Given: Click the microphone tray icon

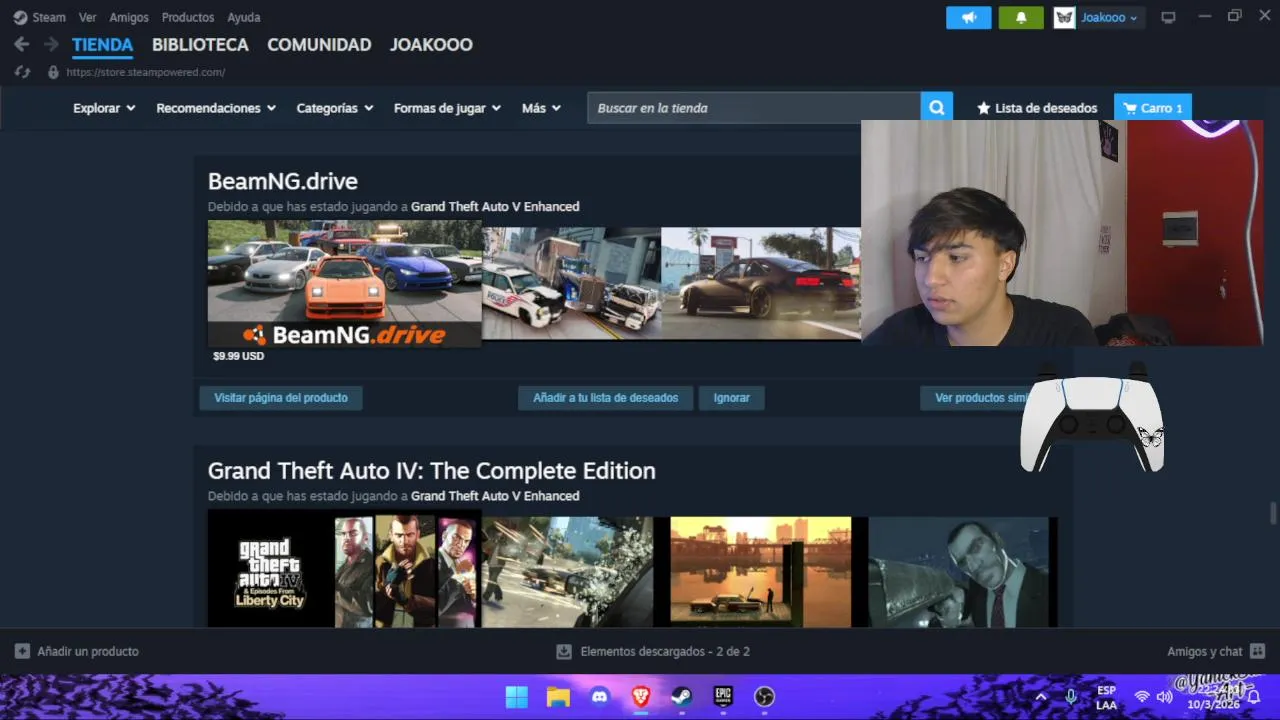Looking at the screenshot, I should [x=1071, y=697].
